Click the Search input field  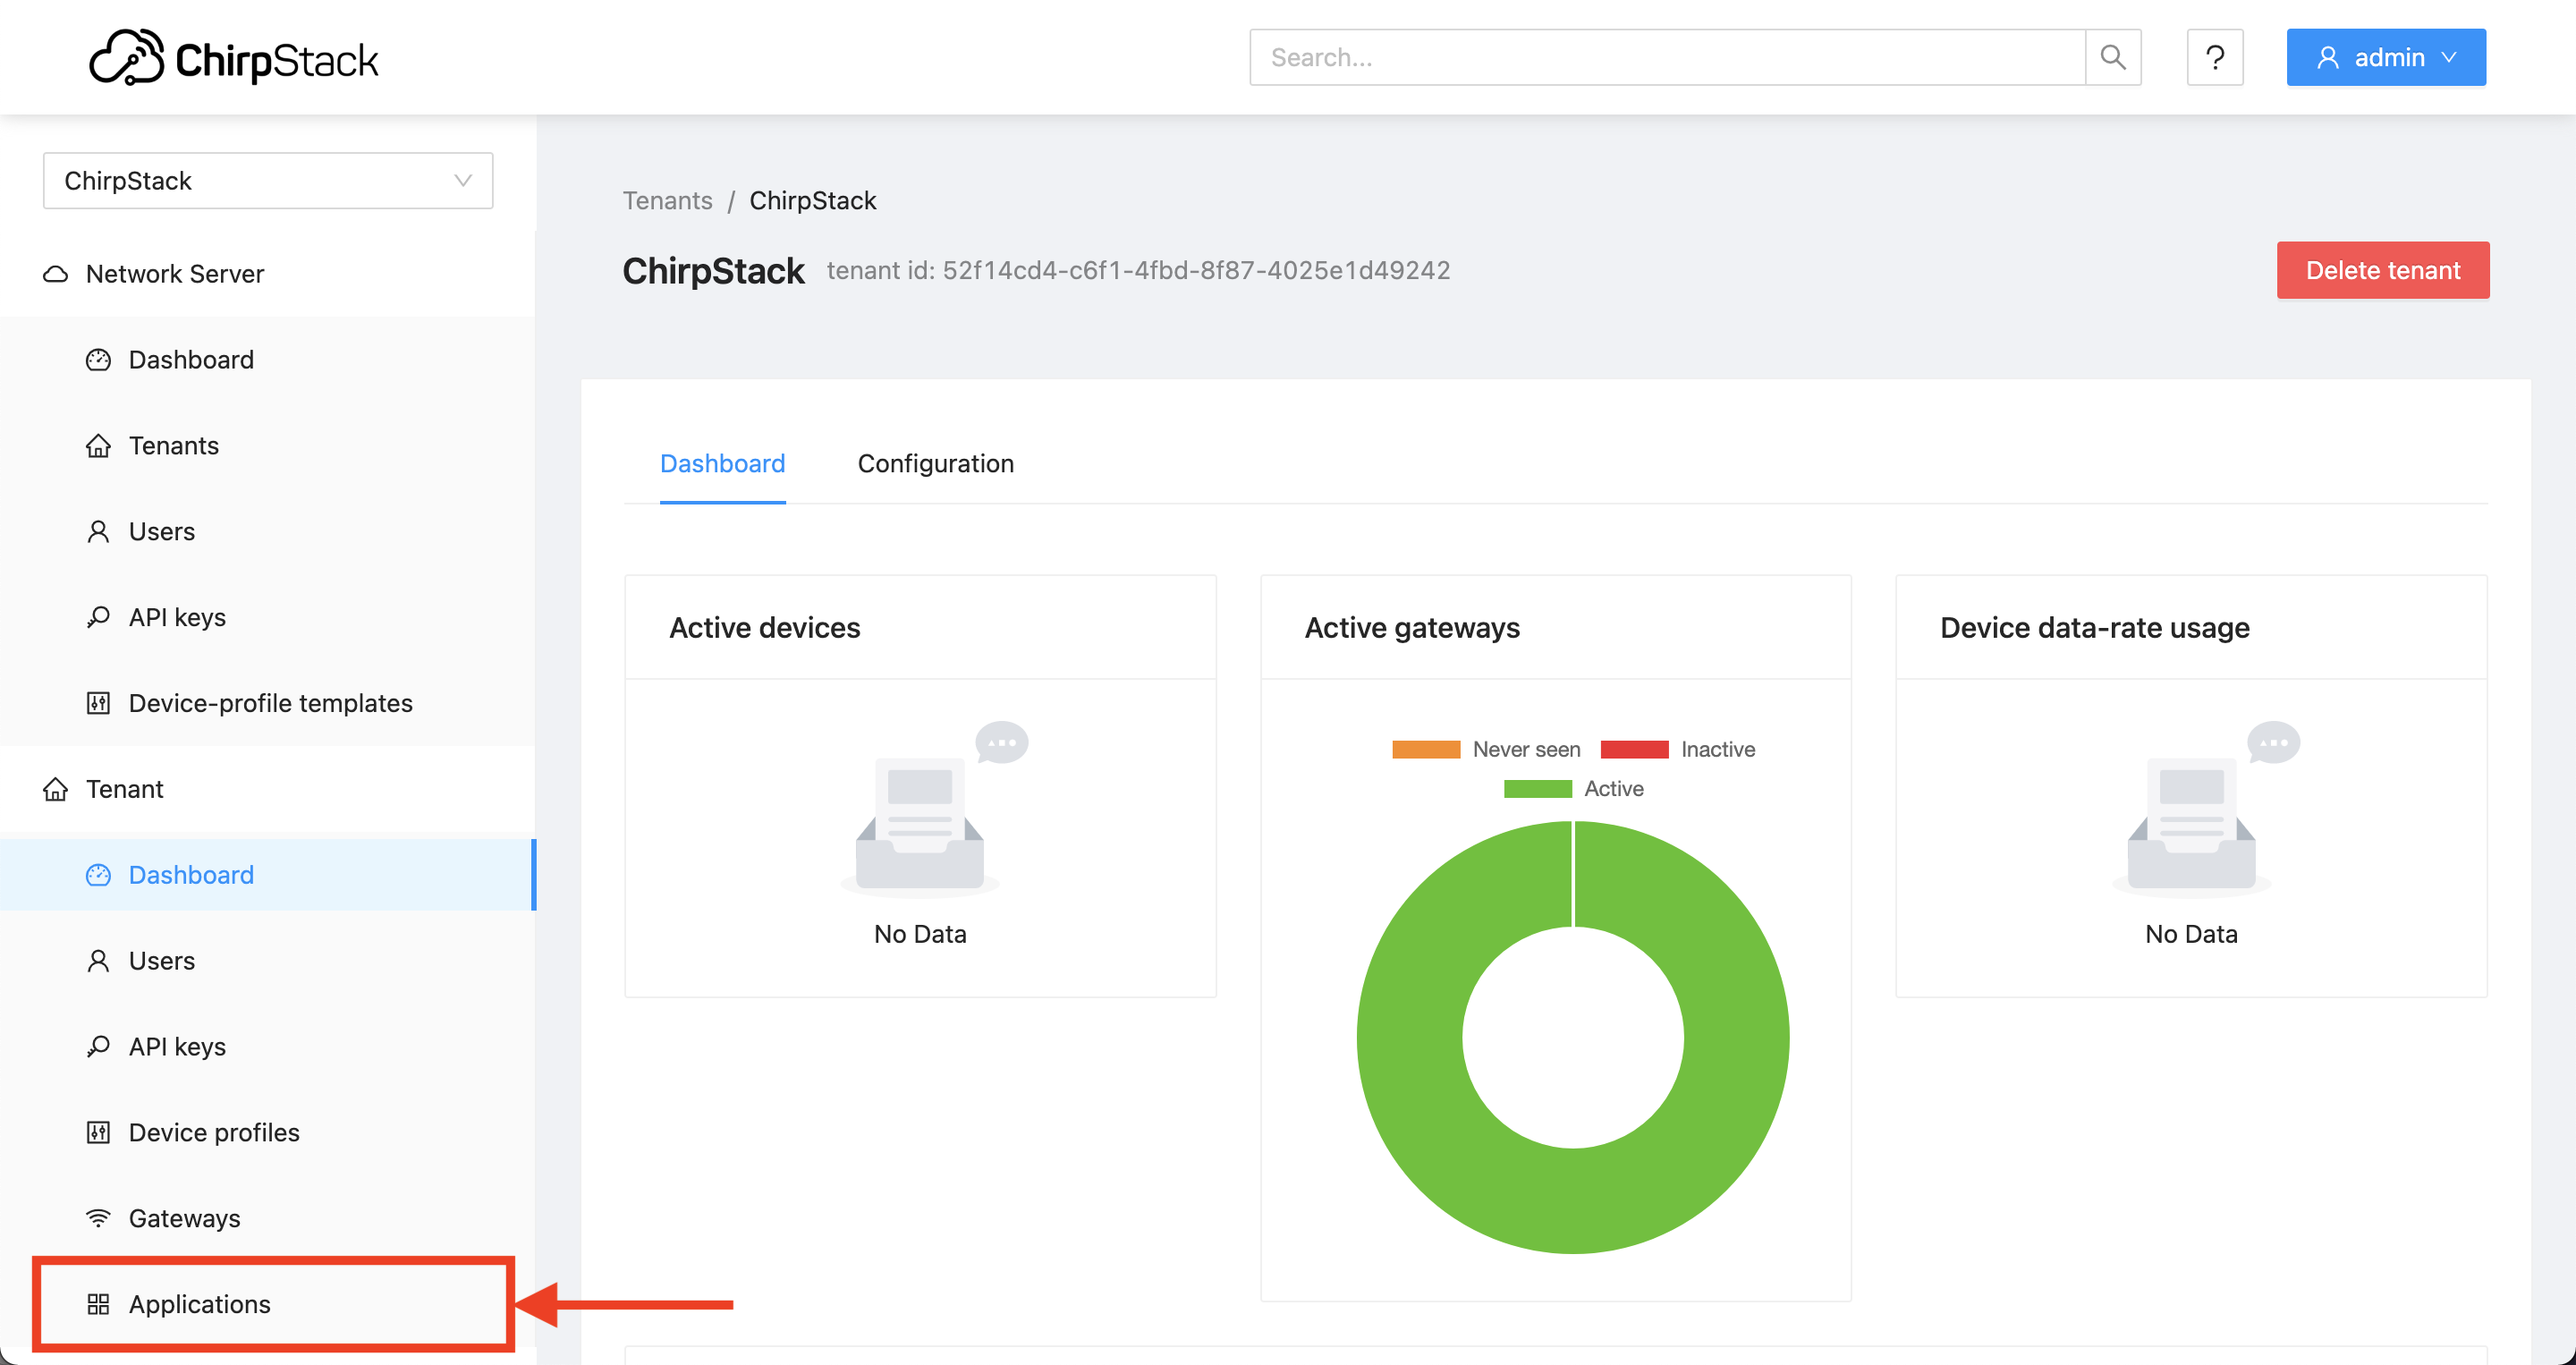pyautogui.click(x=1670, y=56)
